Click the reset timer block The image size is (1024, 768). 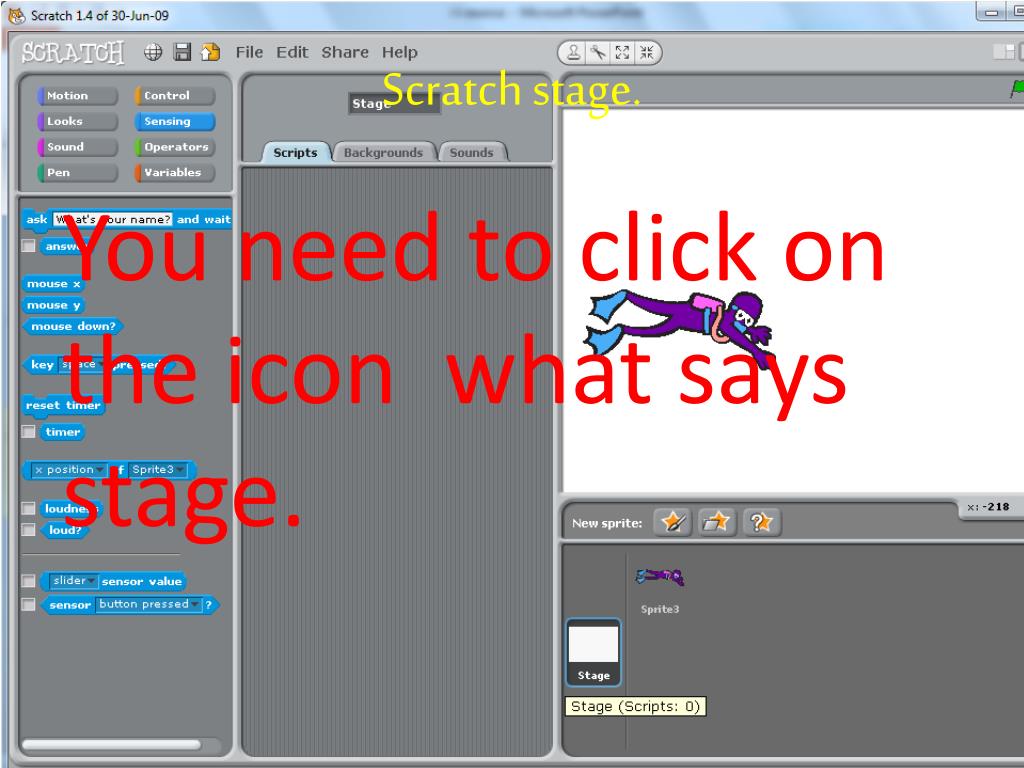(63, 406)
